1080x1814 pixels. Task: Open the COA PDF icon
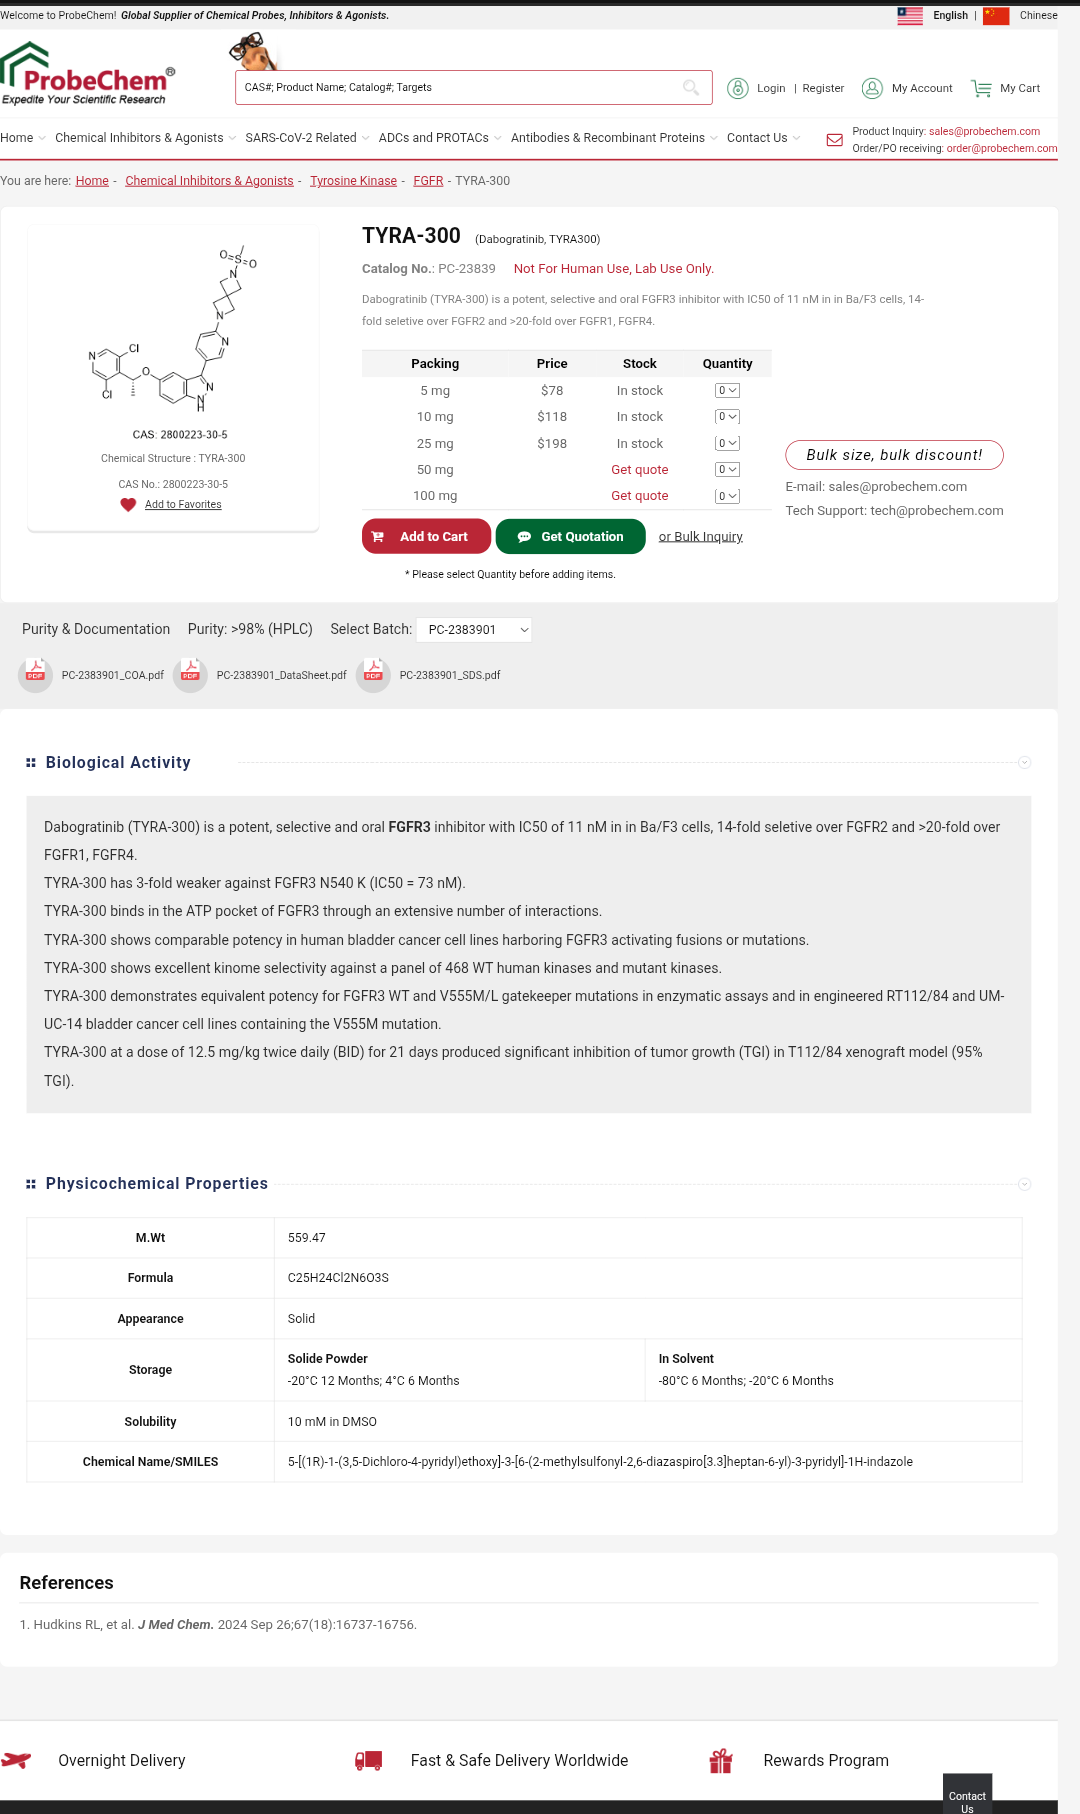(36, 675)
